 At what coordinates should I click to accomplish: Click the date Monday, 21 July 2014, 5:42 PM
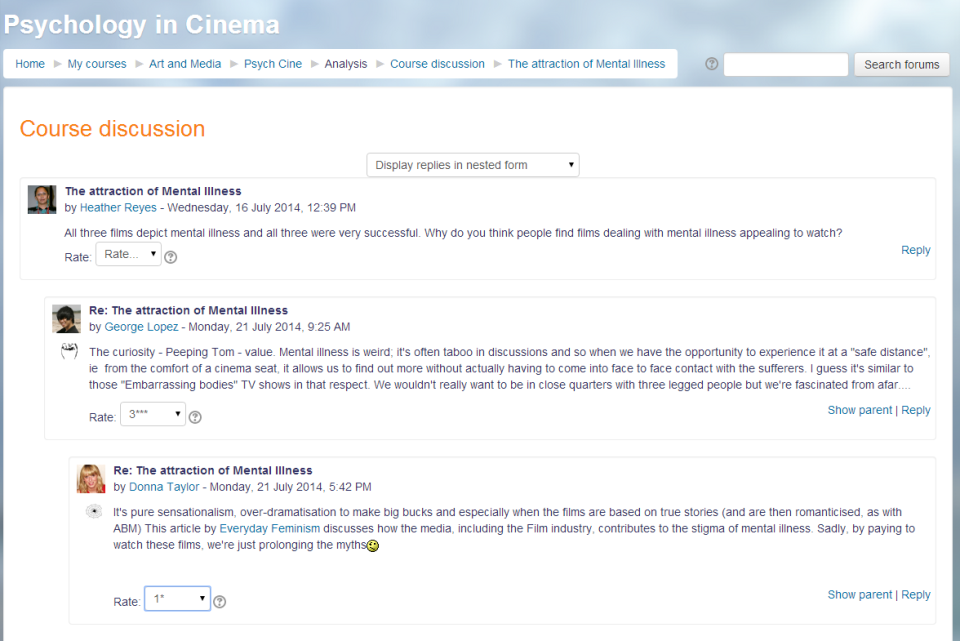pos(290,487)
